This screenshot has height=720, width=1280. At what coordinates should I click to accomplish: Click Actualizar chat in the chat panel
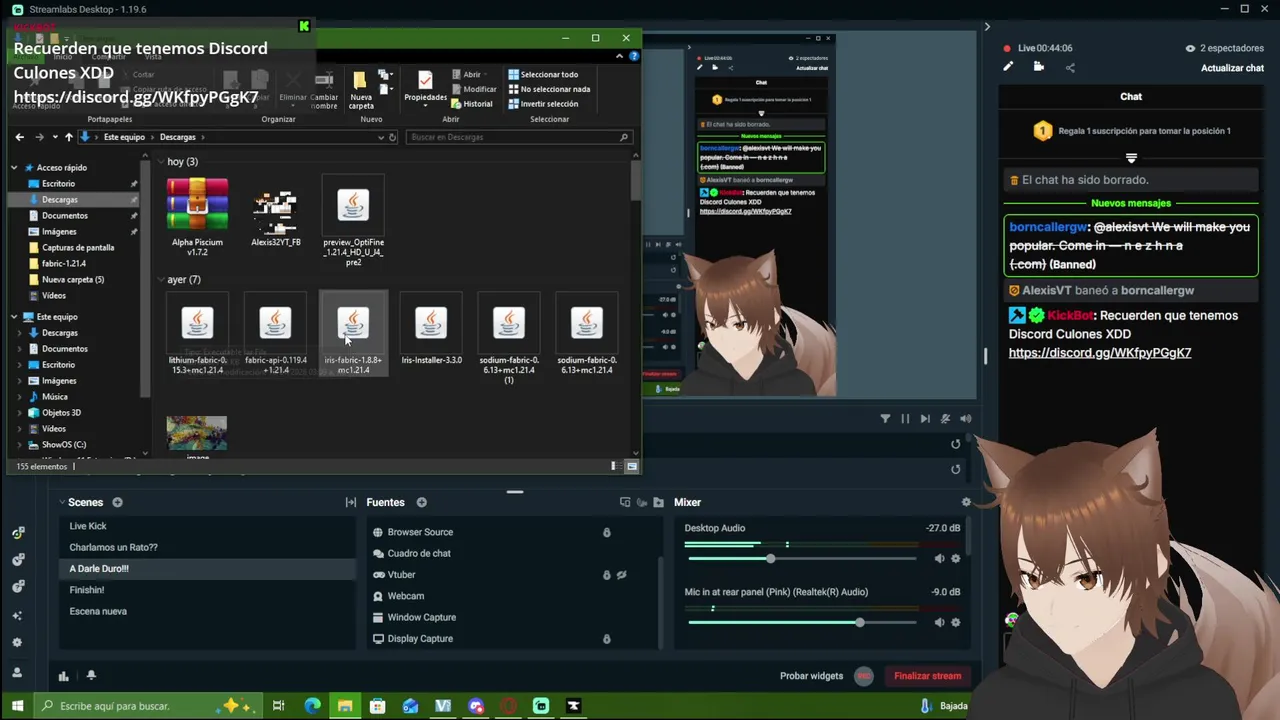1232,68
